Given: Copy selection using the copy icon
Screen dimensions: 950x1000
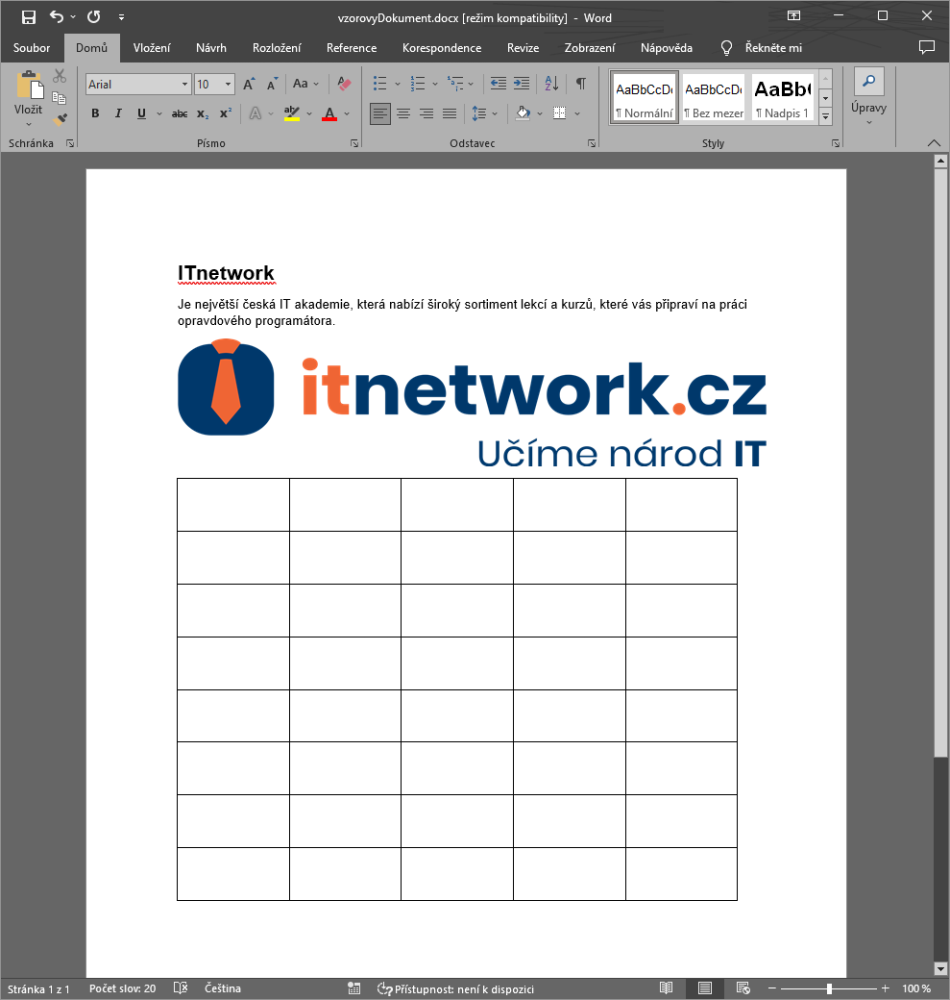Looking at the screenshot, I should tap(59, 98).
